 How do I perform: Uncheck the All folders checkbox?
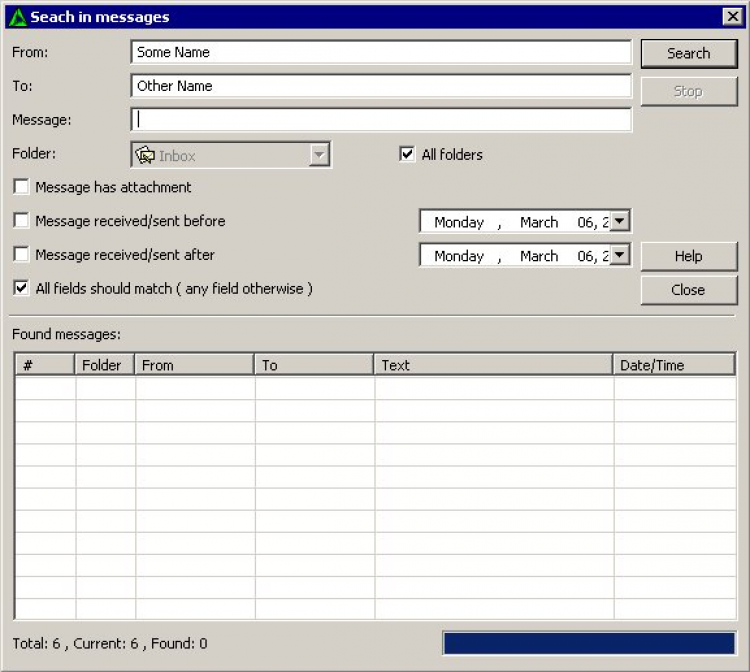point(407,154)
